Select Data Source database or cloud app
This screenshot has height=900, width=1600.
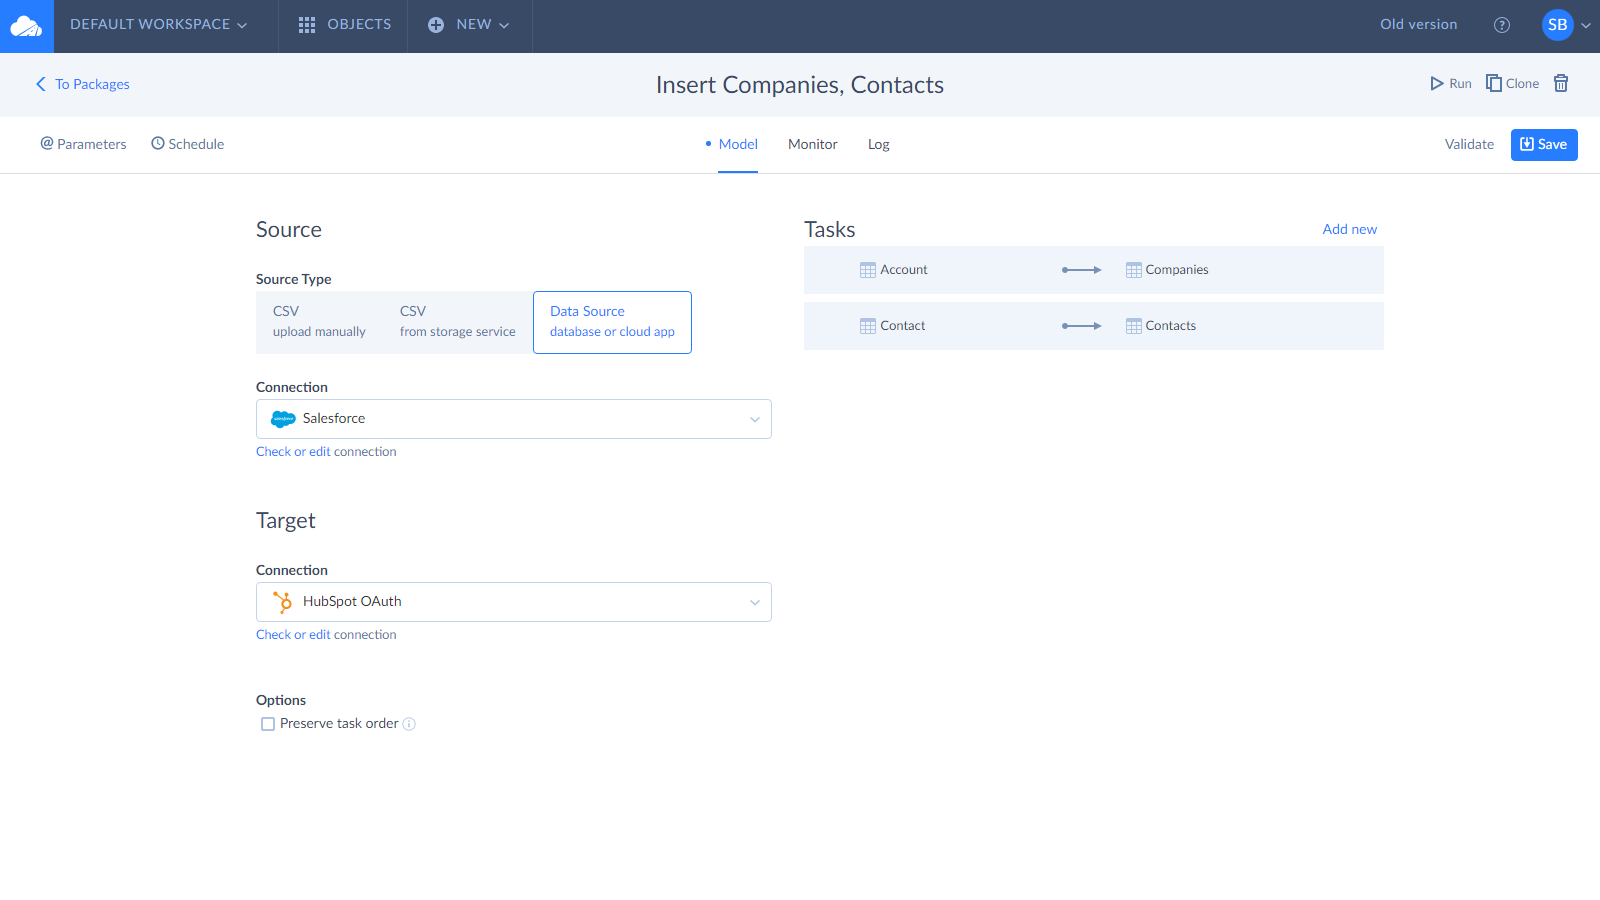click(x=612, y=322)
